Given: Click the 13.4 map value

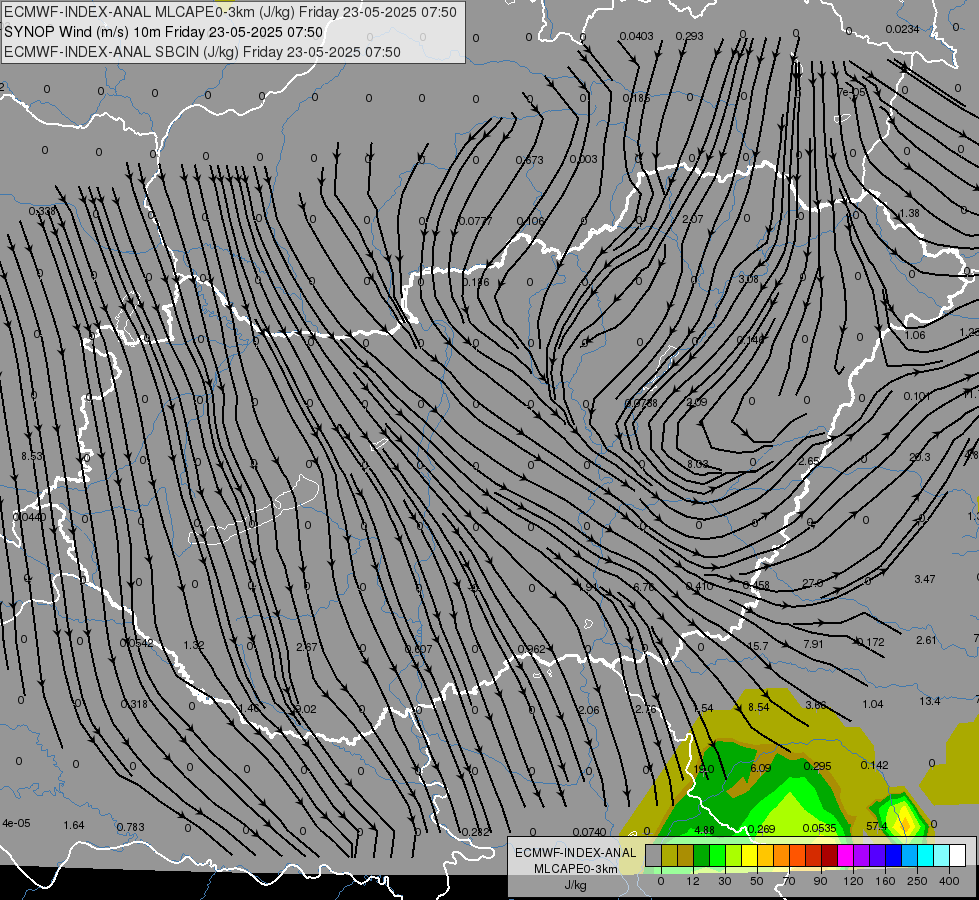Looking at the screenshot, I should click(x=930, y=701).
